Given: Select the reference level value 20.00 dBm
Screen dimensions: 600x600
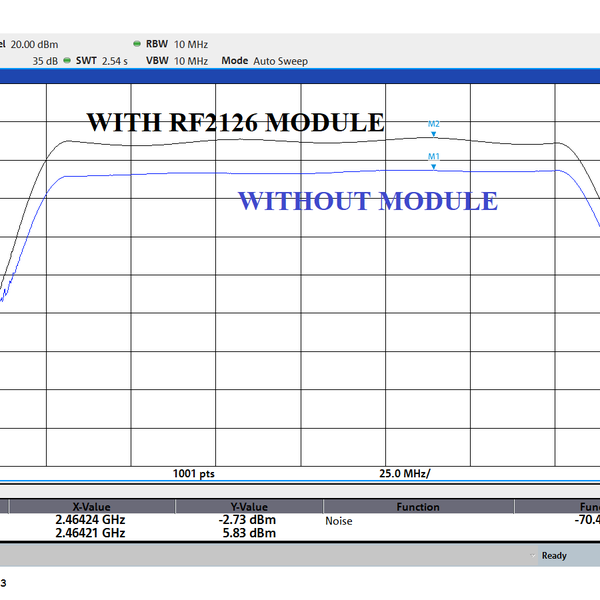Looking at the screenshot, I should [34, 44].
